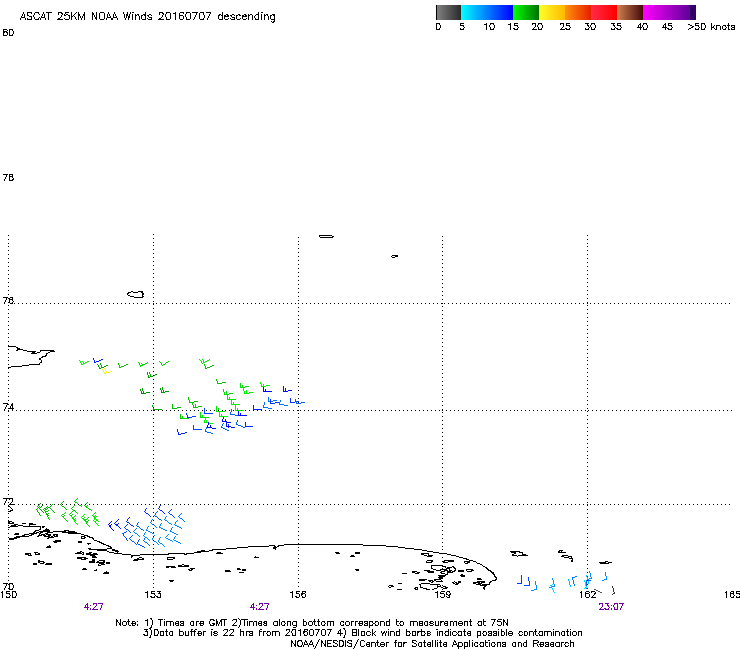Pick the brown 35-40 knots legend segment
The width and height of the screenshot is (740, 650).
tap(630, 12)
